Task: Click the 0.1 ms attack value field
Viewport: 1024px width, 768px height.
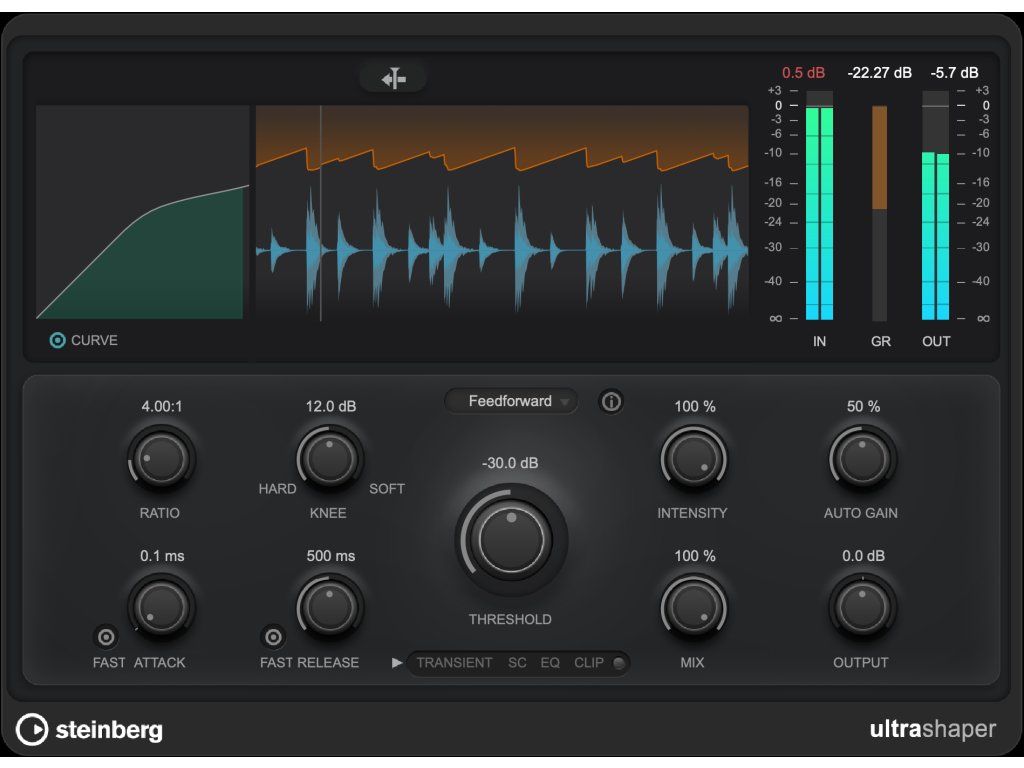Action: coord(162,556)
